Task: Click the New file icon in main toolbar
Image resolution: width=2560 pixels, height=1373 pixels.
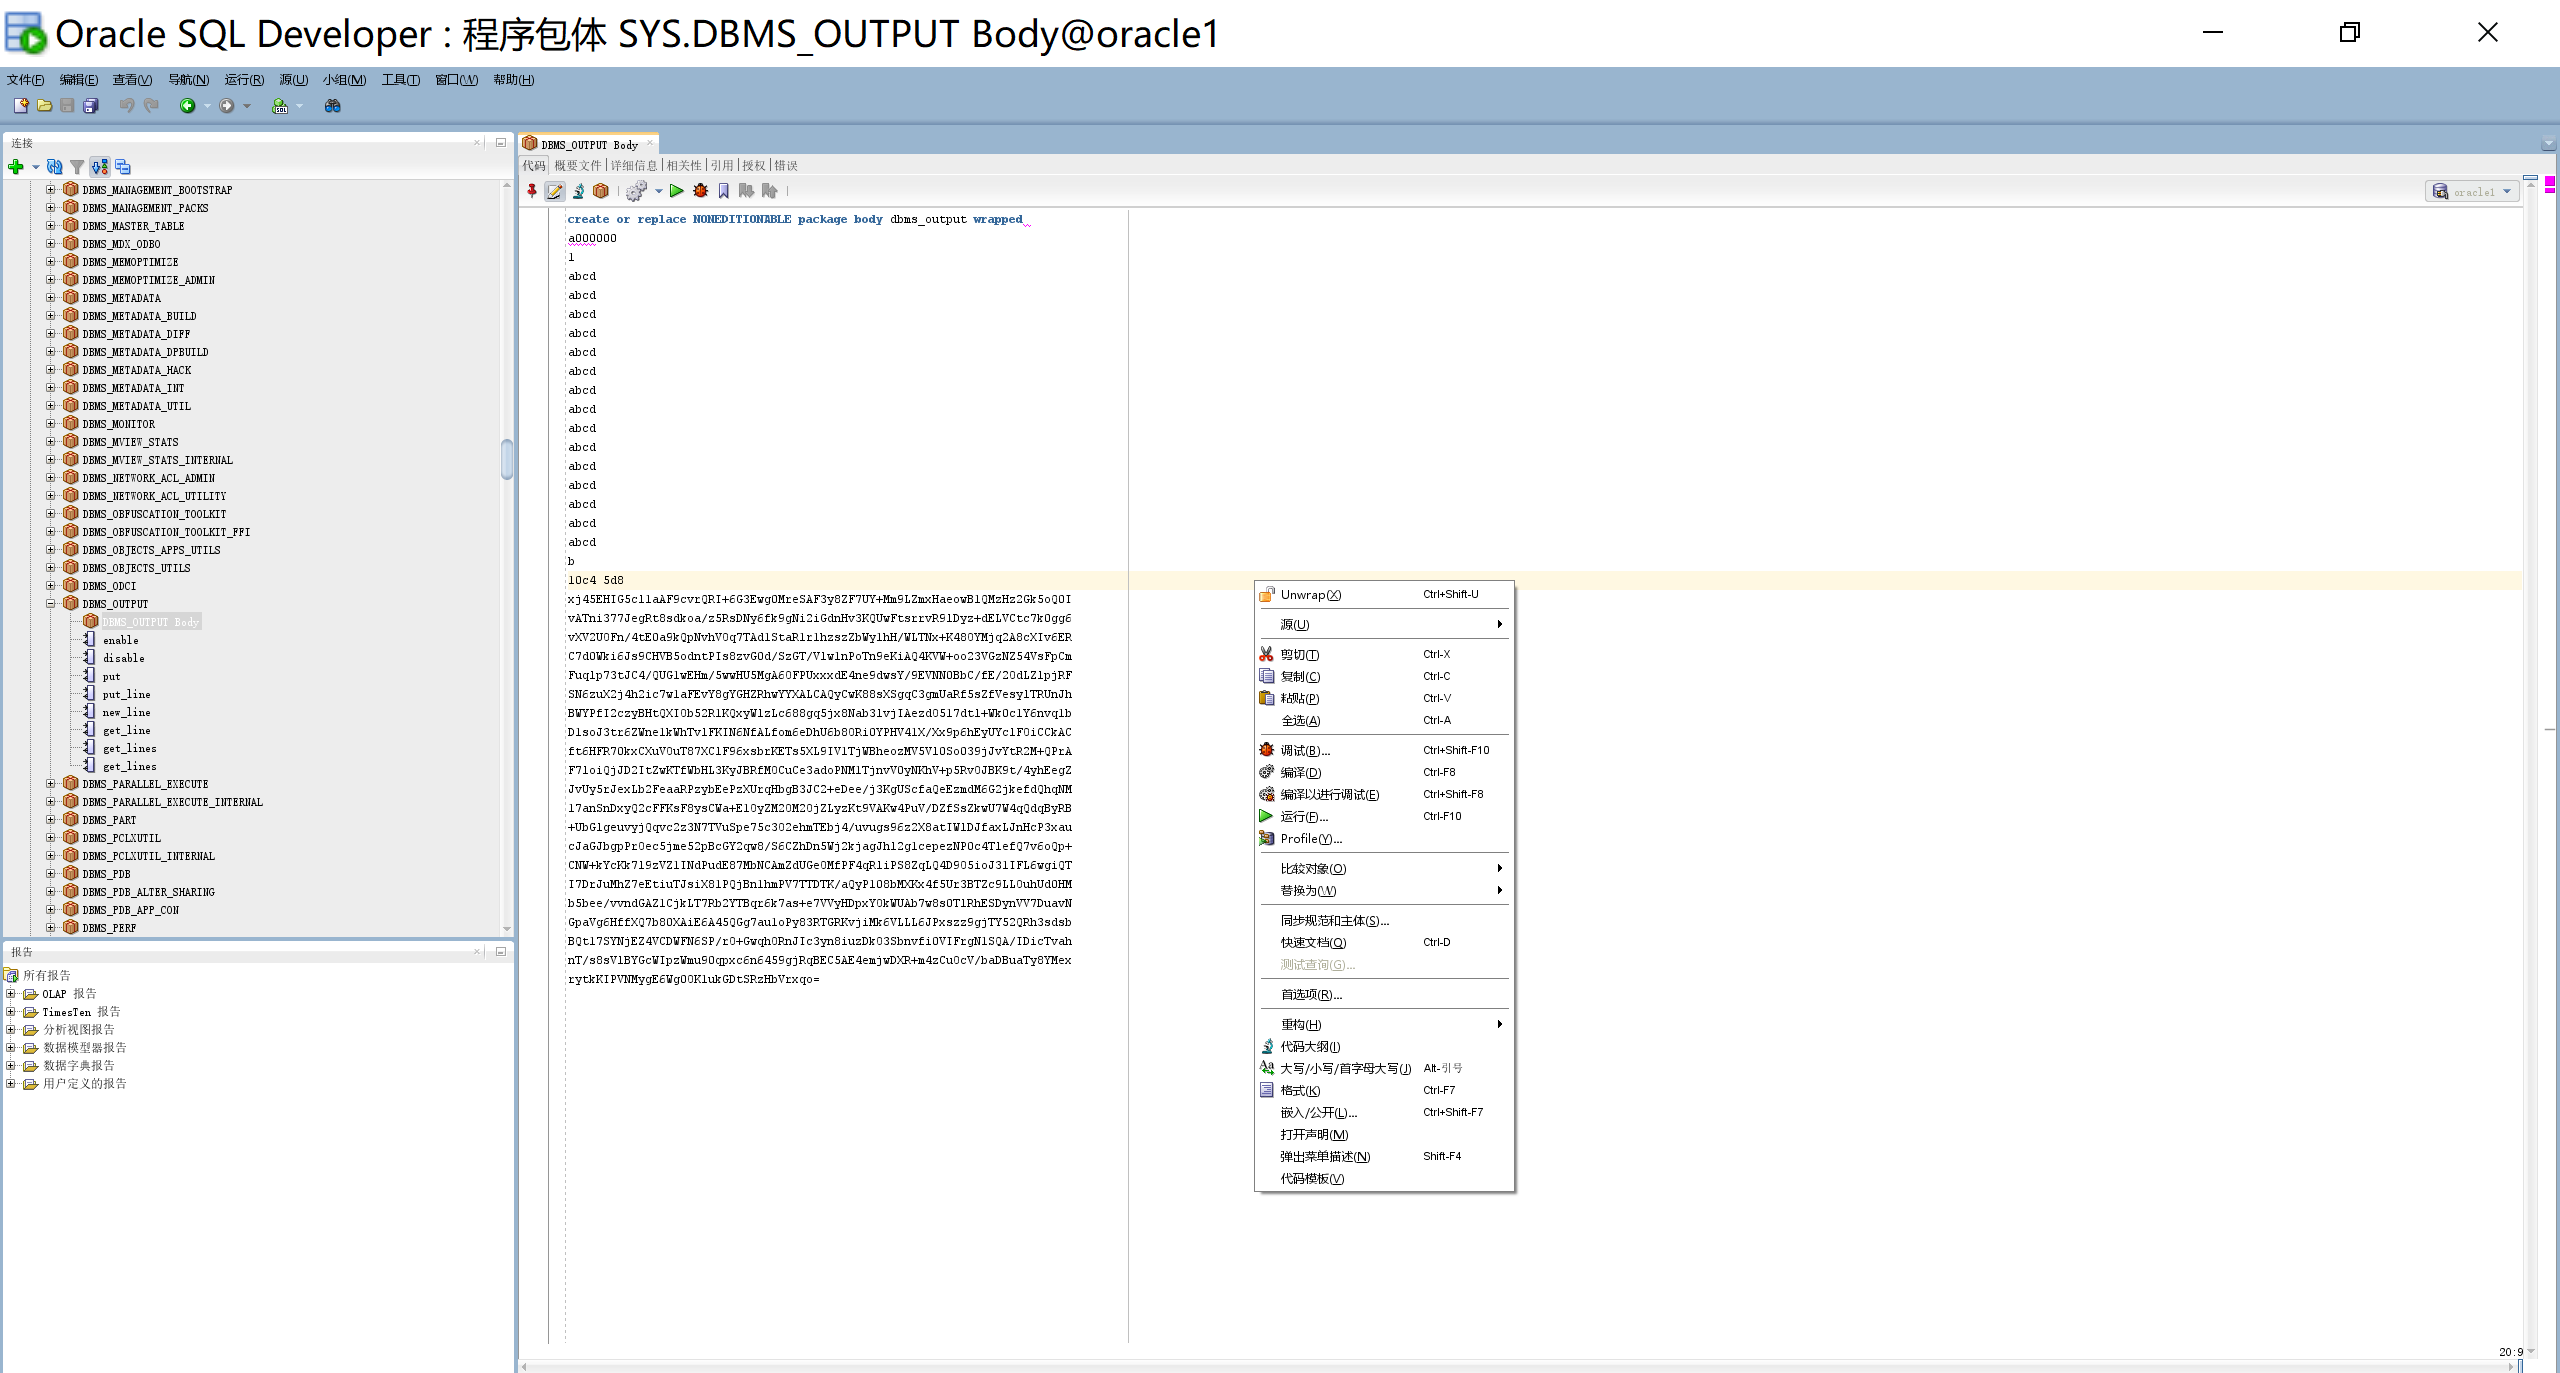Action: click(x=20, y=106)
